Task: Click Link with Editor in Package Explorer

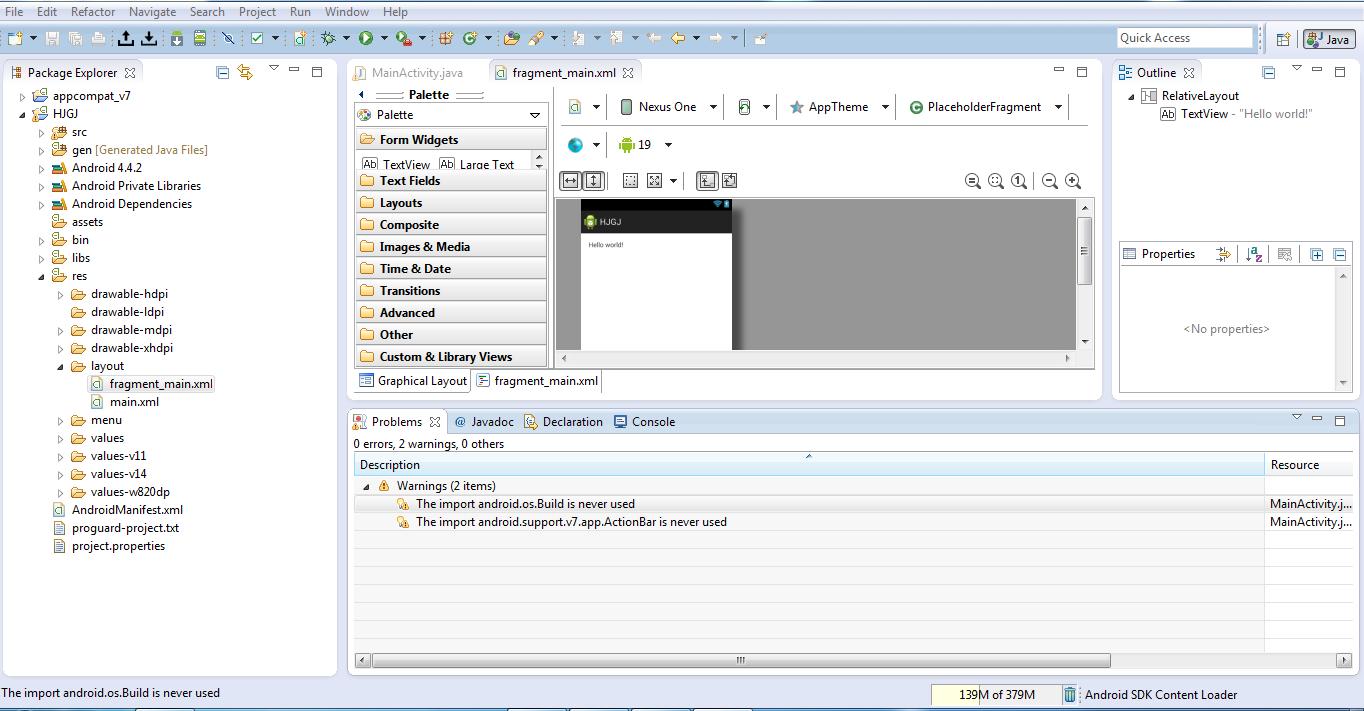Action: click(x=245, y=72)
